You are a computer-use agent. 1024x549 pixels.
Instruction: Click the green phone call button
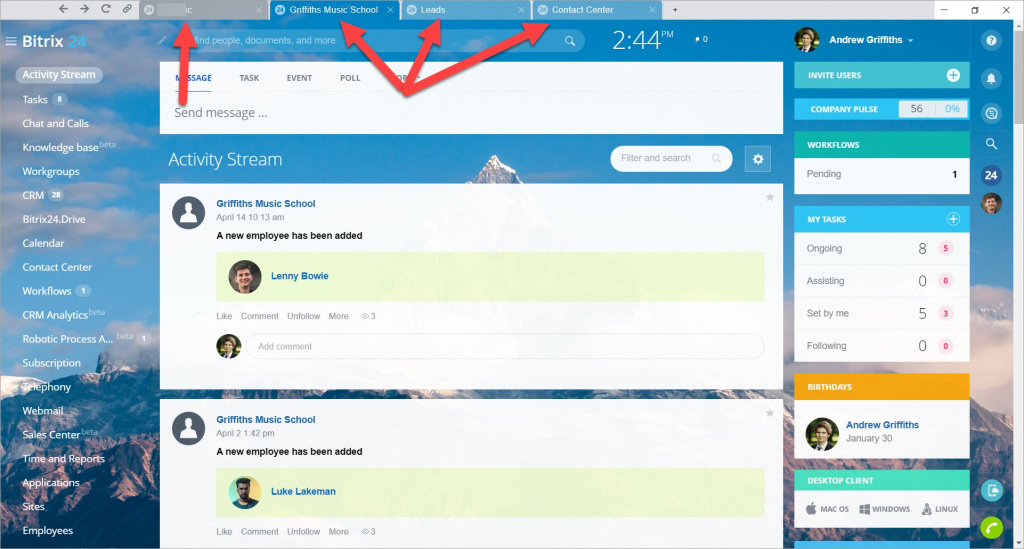pos(991,527)
